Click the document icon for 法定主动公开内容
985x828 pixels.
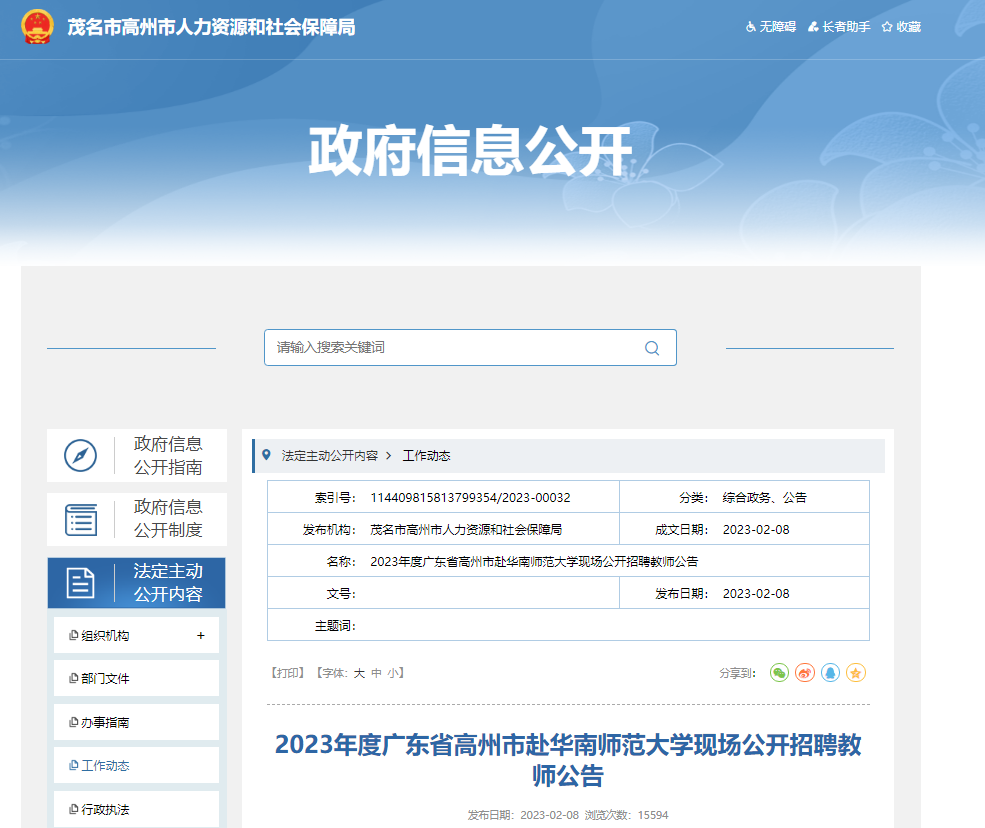tap(80, 583)
